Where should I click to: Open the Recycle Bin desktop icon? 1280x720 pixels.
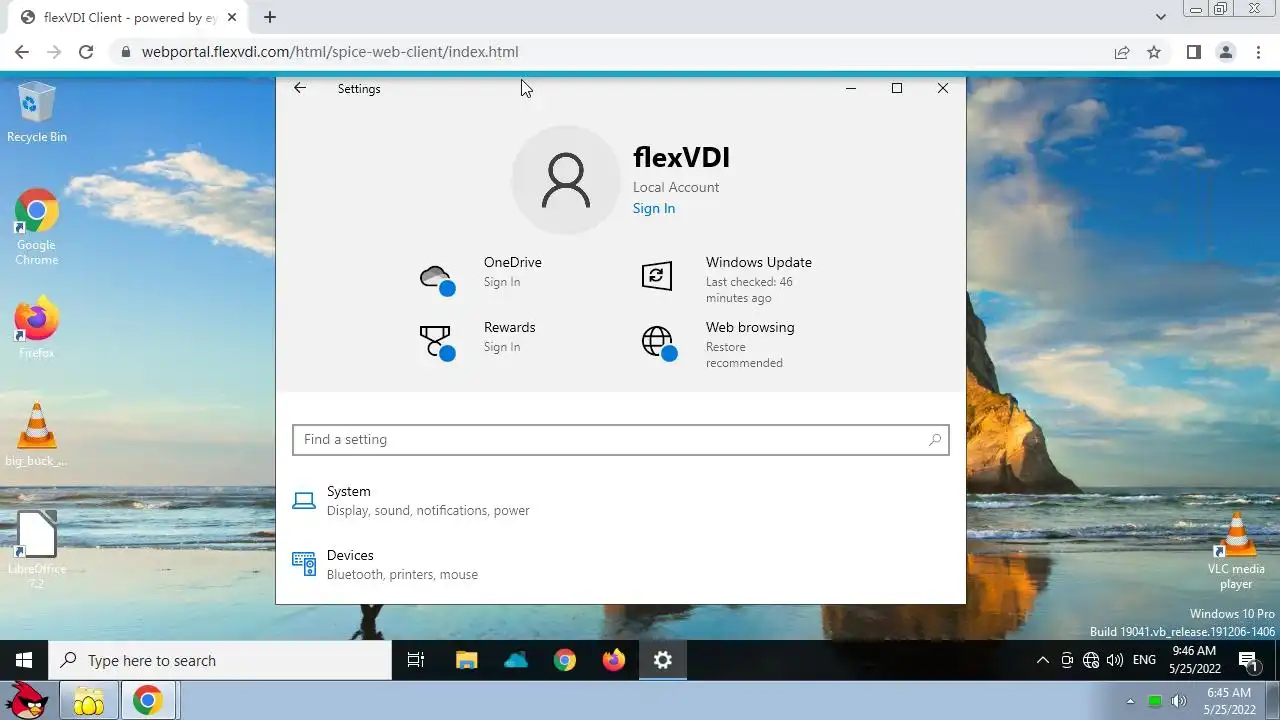37,112
